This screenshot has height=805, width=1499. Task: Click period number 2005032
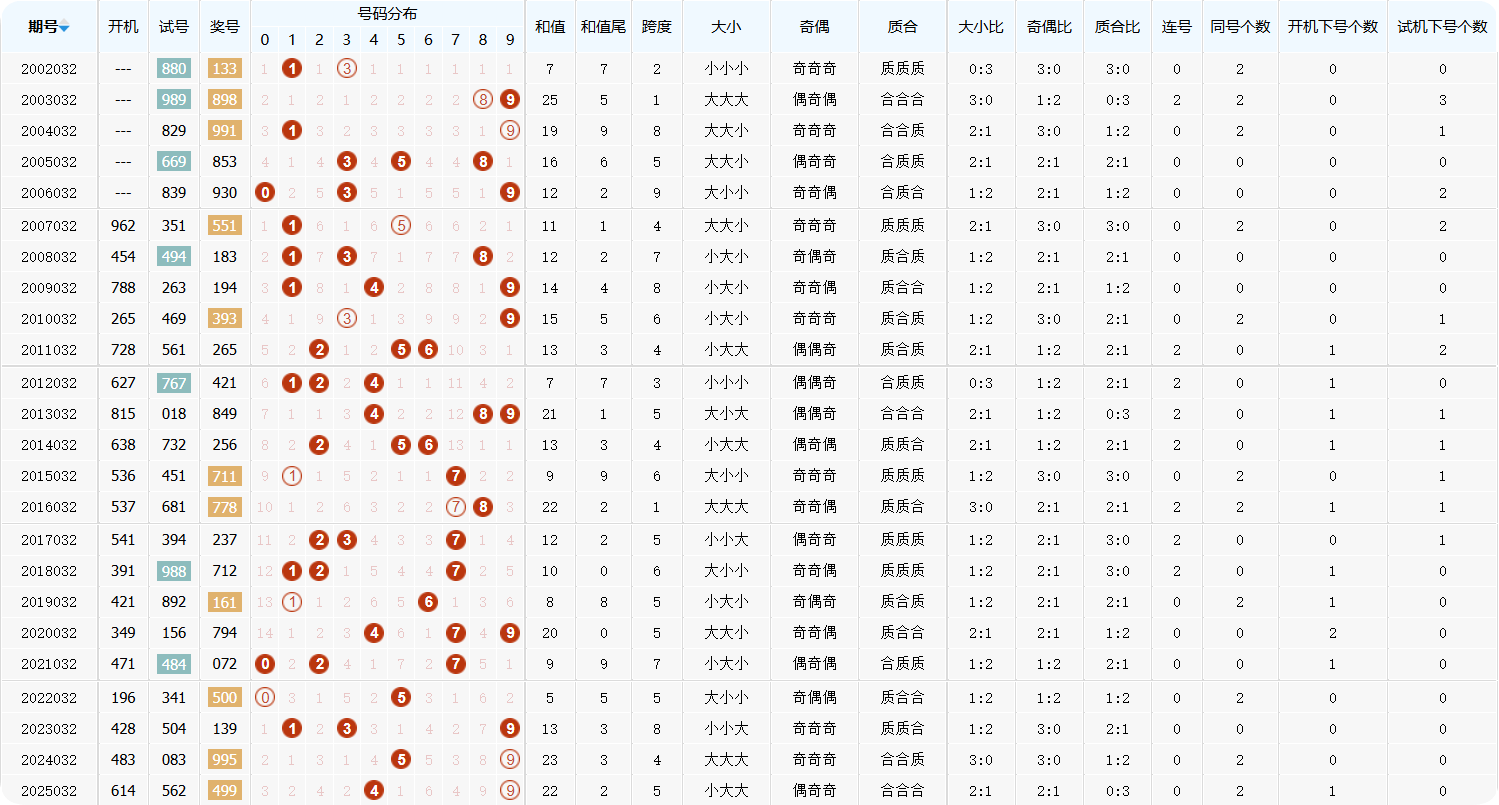[49, 163]
